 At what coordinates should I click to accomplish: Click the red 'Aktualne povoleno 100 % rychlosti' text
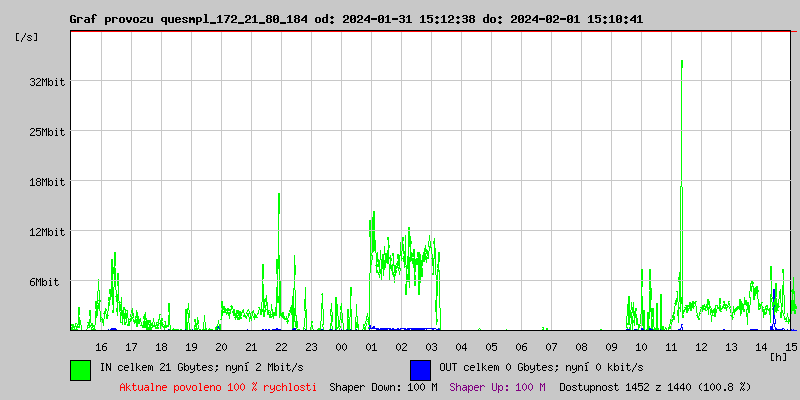click(218, 386)
